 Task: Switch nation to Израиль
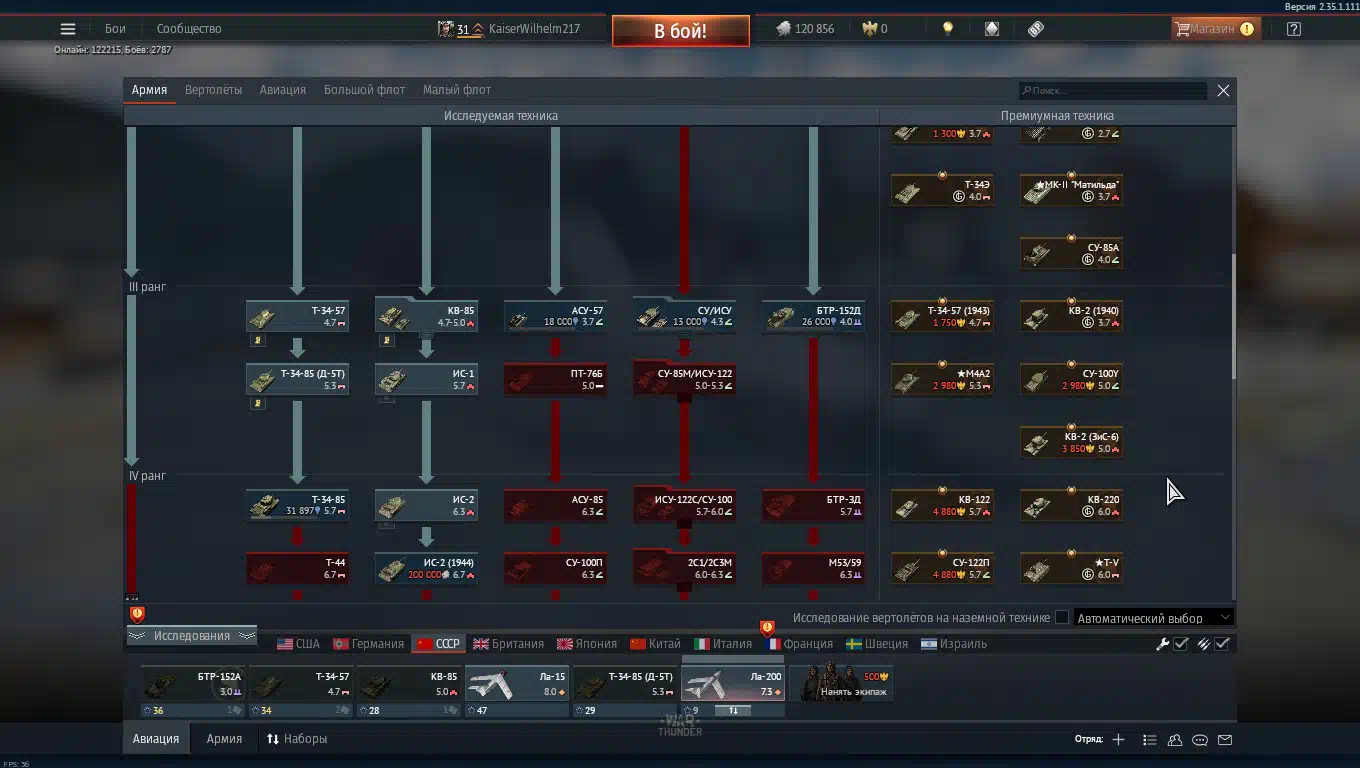pyautogui.click(x=954, y=644)
